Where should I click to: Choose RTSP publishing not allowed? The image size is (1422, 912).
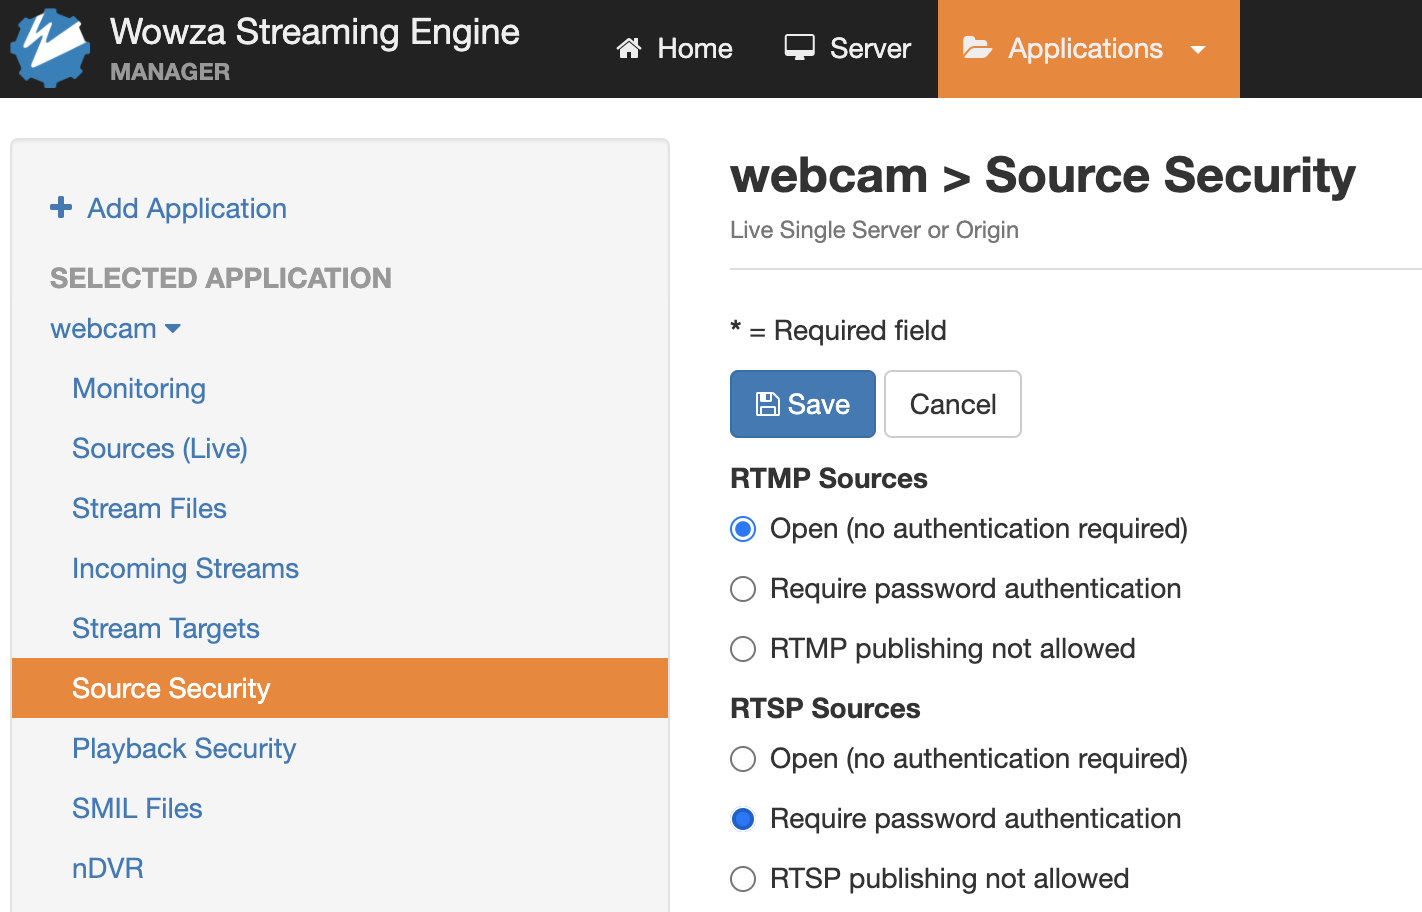(x=743, y=879)
